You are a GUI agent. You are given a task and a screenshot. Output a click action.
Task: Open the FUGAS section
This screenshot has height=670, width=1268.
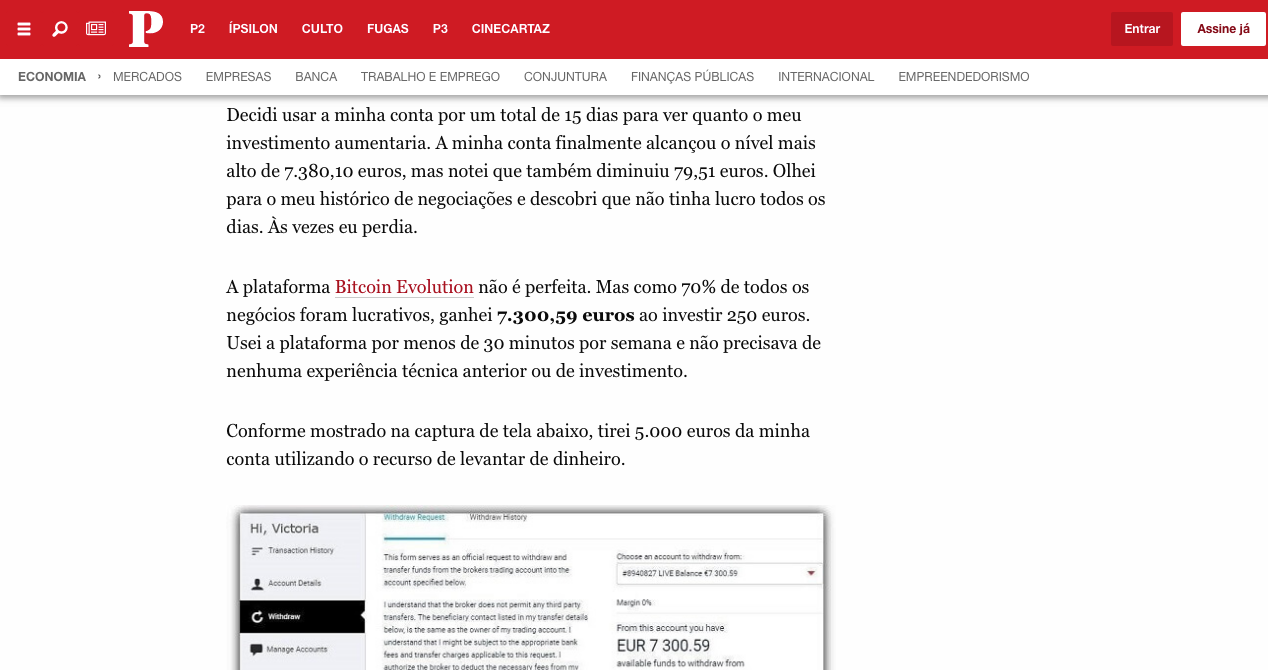coord(388,29)
